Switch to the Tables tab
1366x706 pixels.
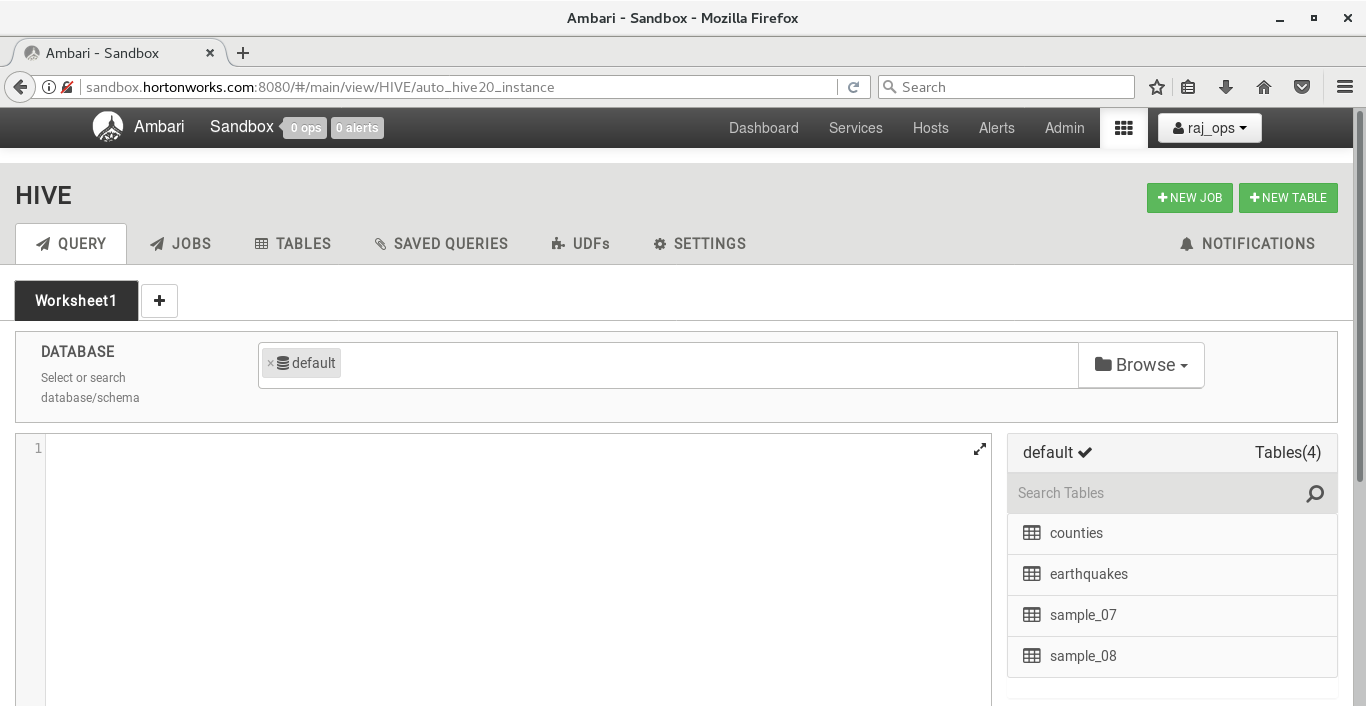click(293, 244)
